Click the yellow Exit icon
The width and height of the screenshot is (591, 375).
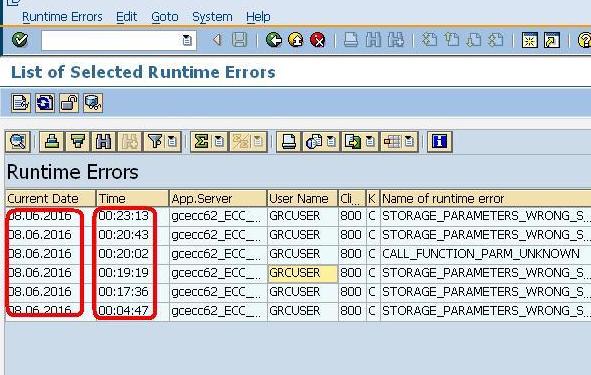click(x=296, y=40)
